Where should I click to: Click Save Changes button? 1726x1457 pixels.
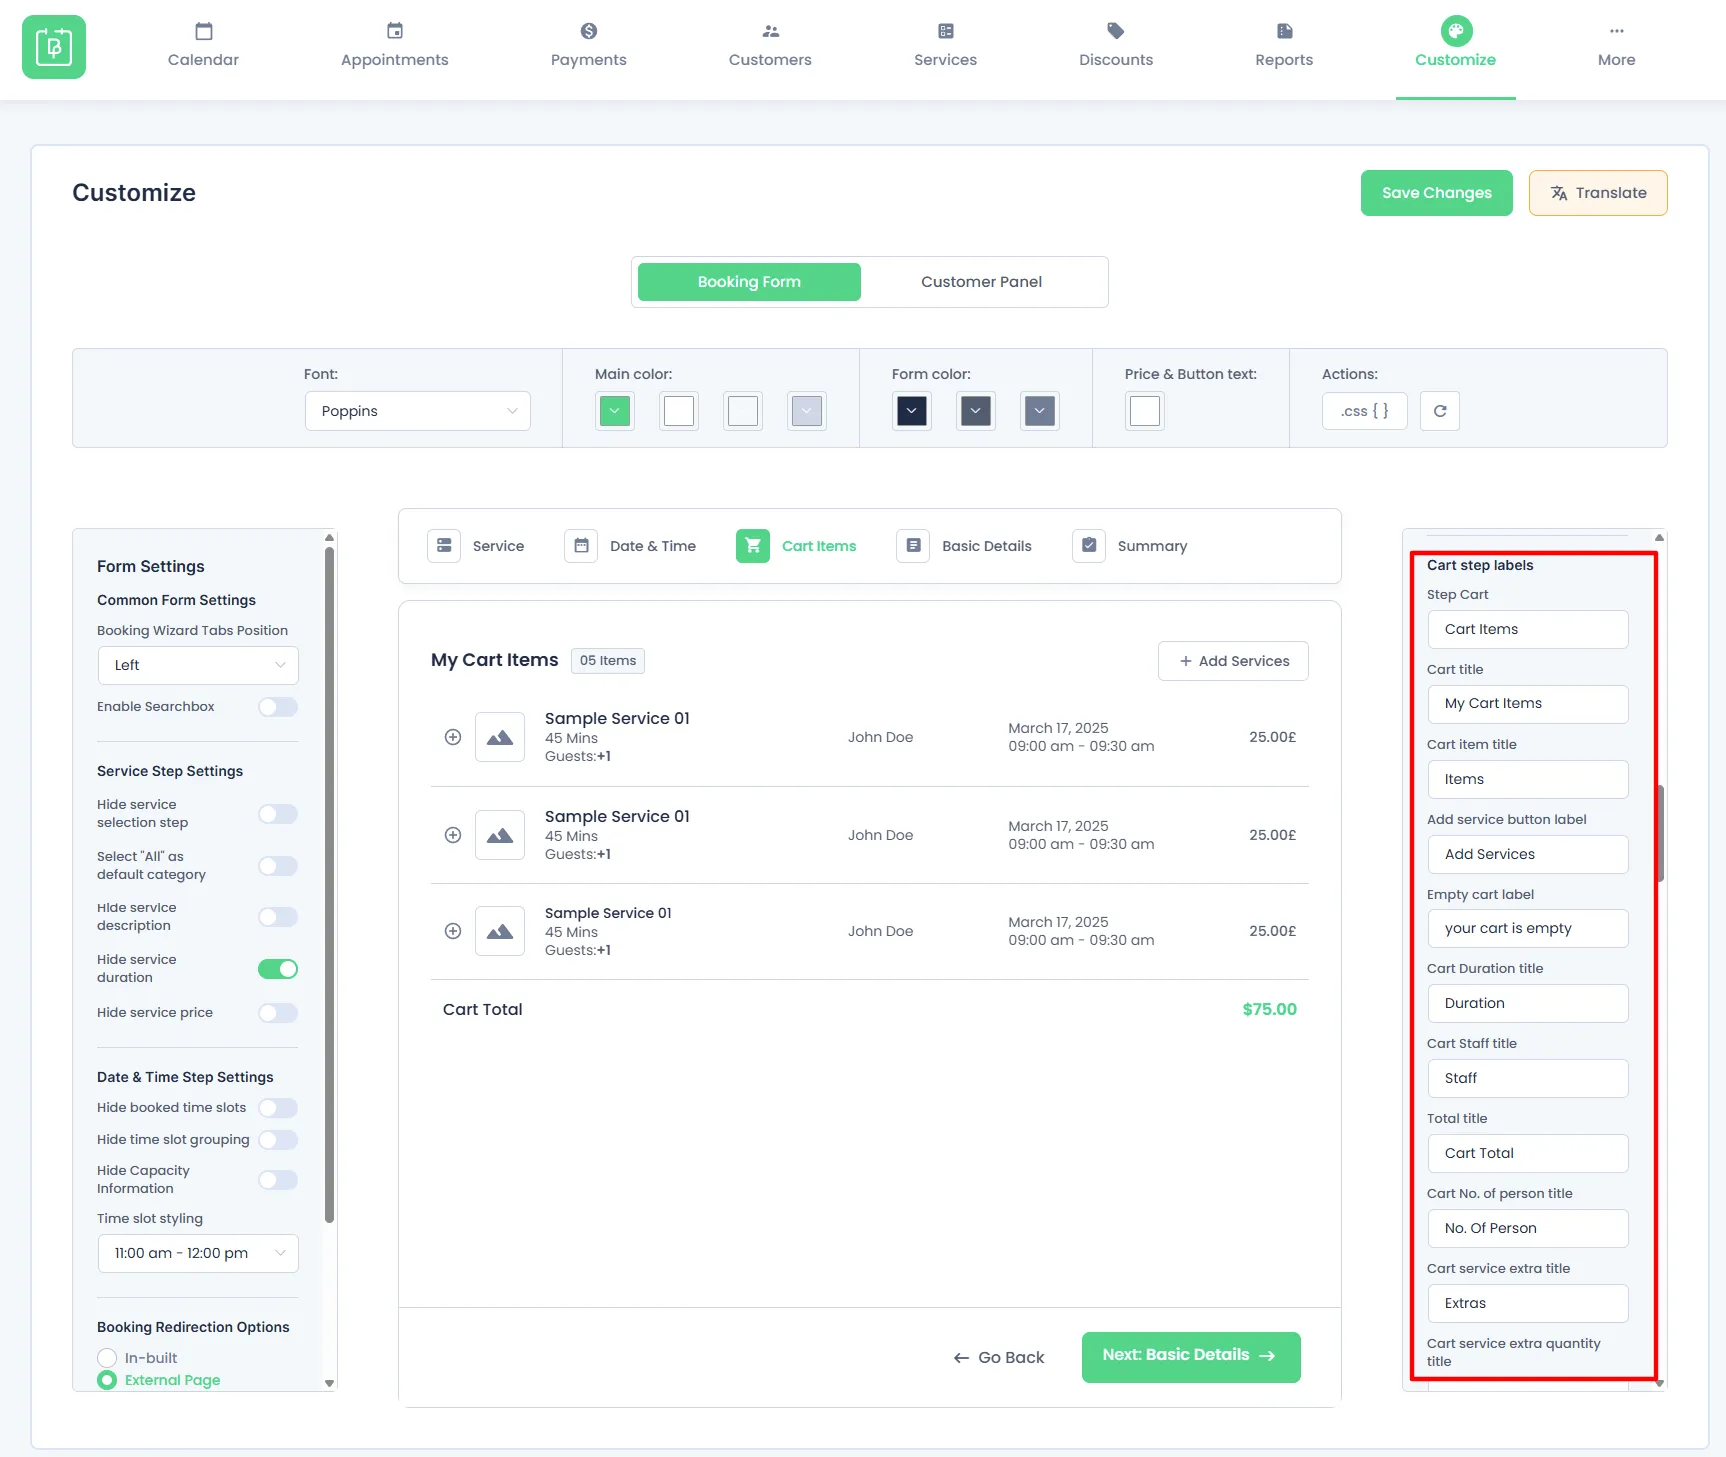(x=1436, y=193)
